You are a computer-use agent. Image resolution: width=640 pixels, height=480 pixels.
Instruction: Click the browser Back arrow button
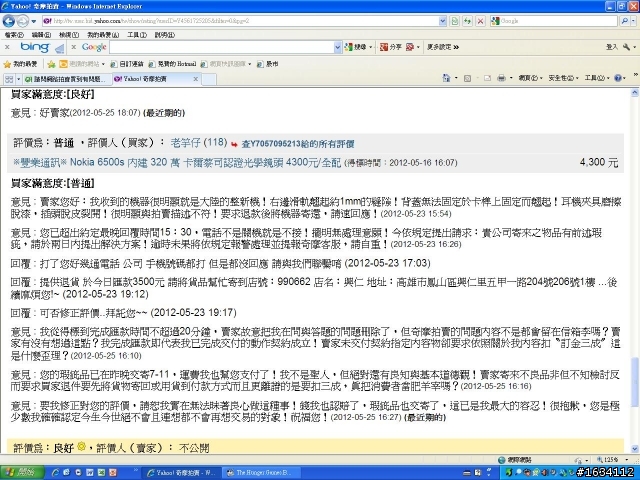click(9, 21)
